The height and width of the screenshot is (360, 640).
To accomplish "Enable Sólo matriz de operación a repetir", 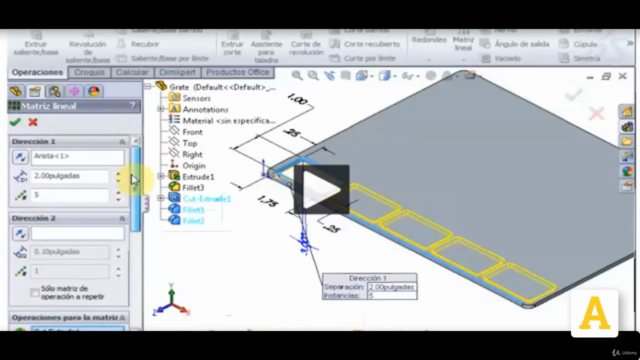I will 35,293.
